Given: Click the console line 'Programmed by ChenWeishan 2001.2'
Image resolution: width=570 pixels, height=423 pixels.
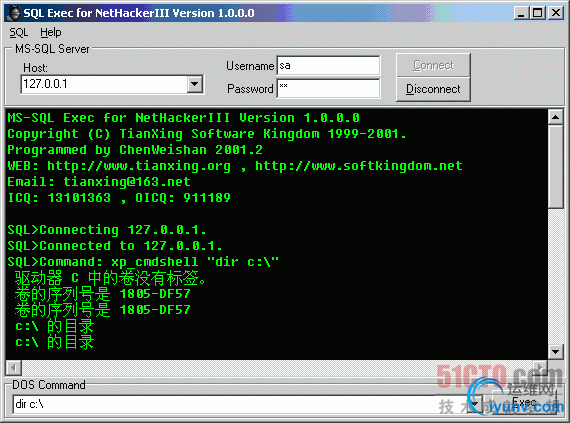Looking at the screenshot, I should click(135, 150).
